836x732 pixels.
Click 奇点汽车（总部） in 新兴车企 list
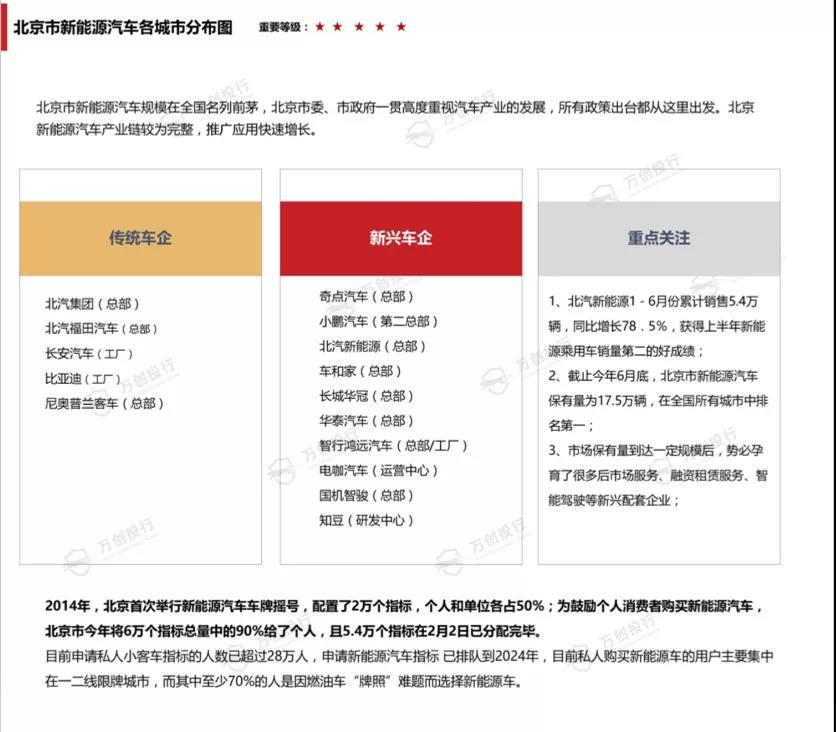[x=366, y=297]
